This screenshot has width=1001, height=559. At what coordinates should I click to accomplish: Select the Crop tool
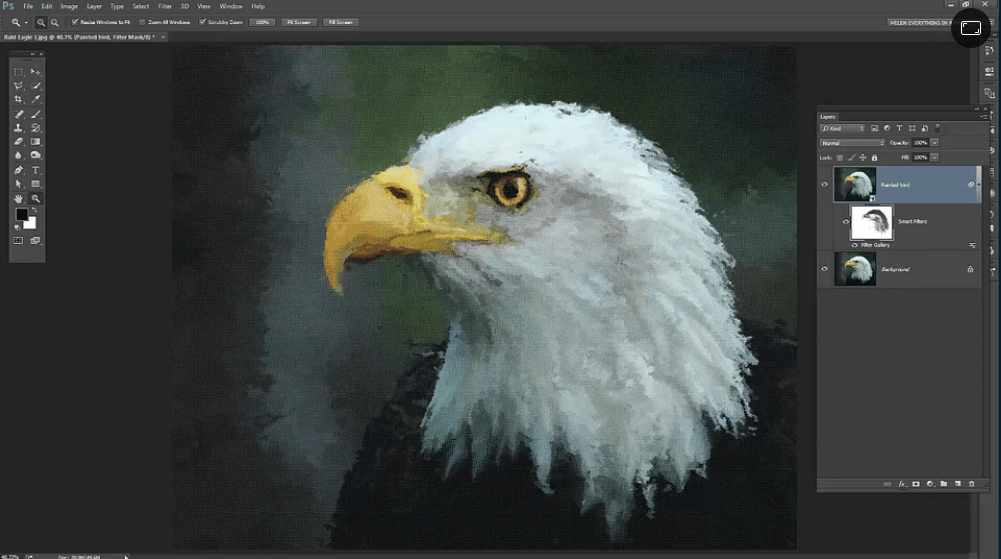point(18,100)
